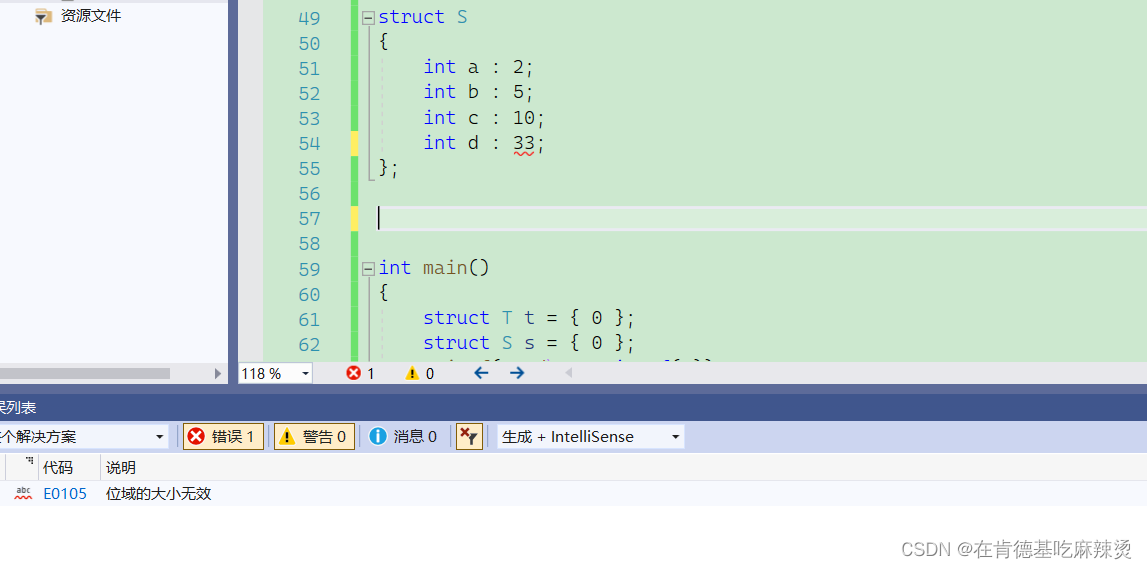1147x569 pixels.
Task: Click the solution explorer horizontal scrollbar thumb
Action: click(x=85, y=373)
